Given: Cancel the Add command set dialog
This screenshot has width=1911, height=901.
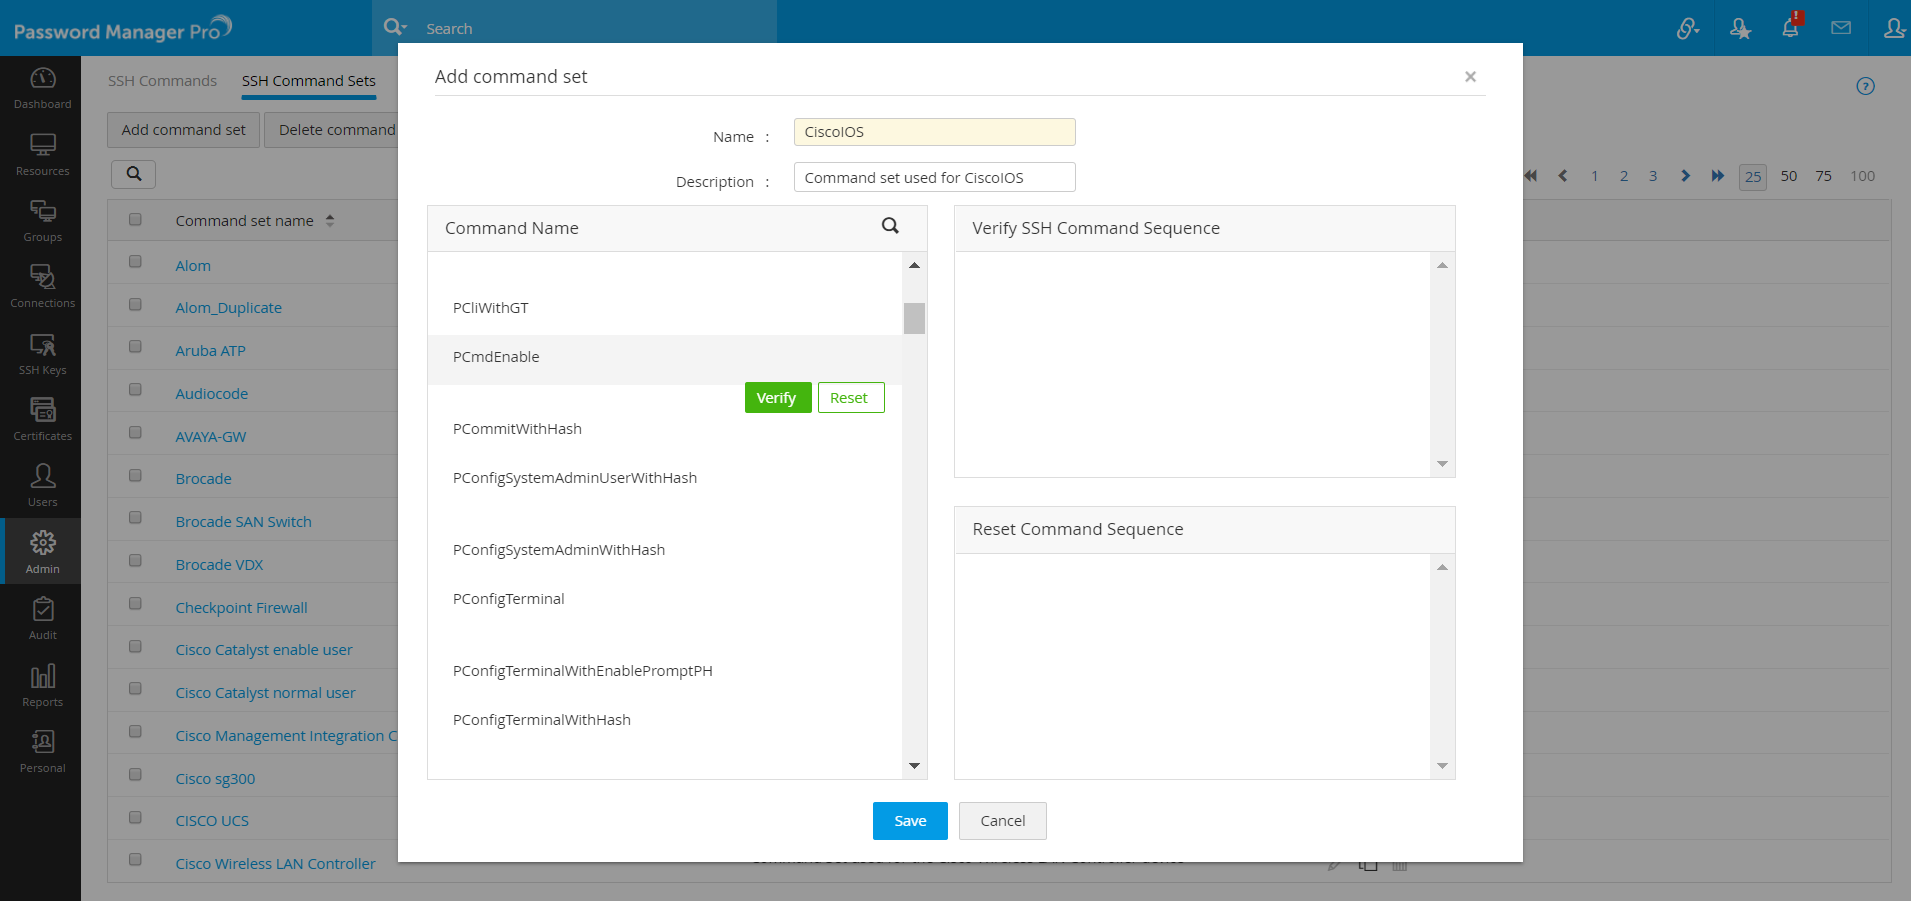Looking at the screenshot, I should (x=1002, y=821).
